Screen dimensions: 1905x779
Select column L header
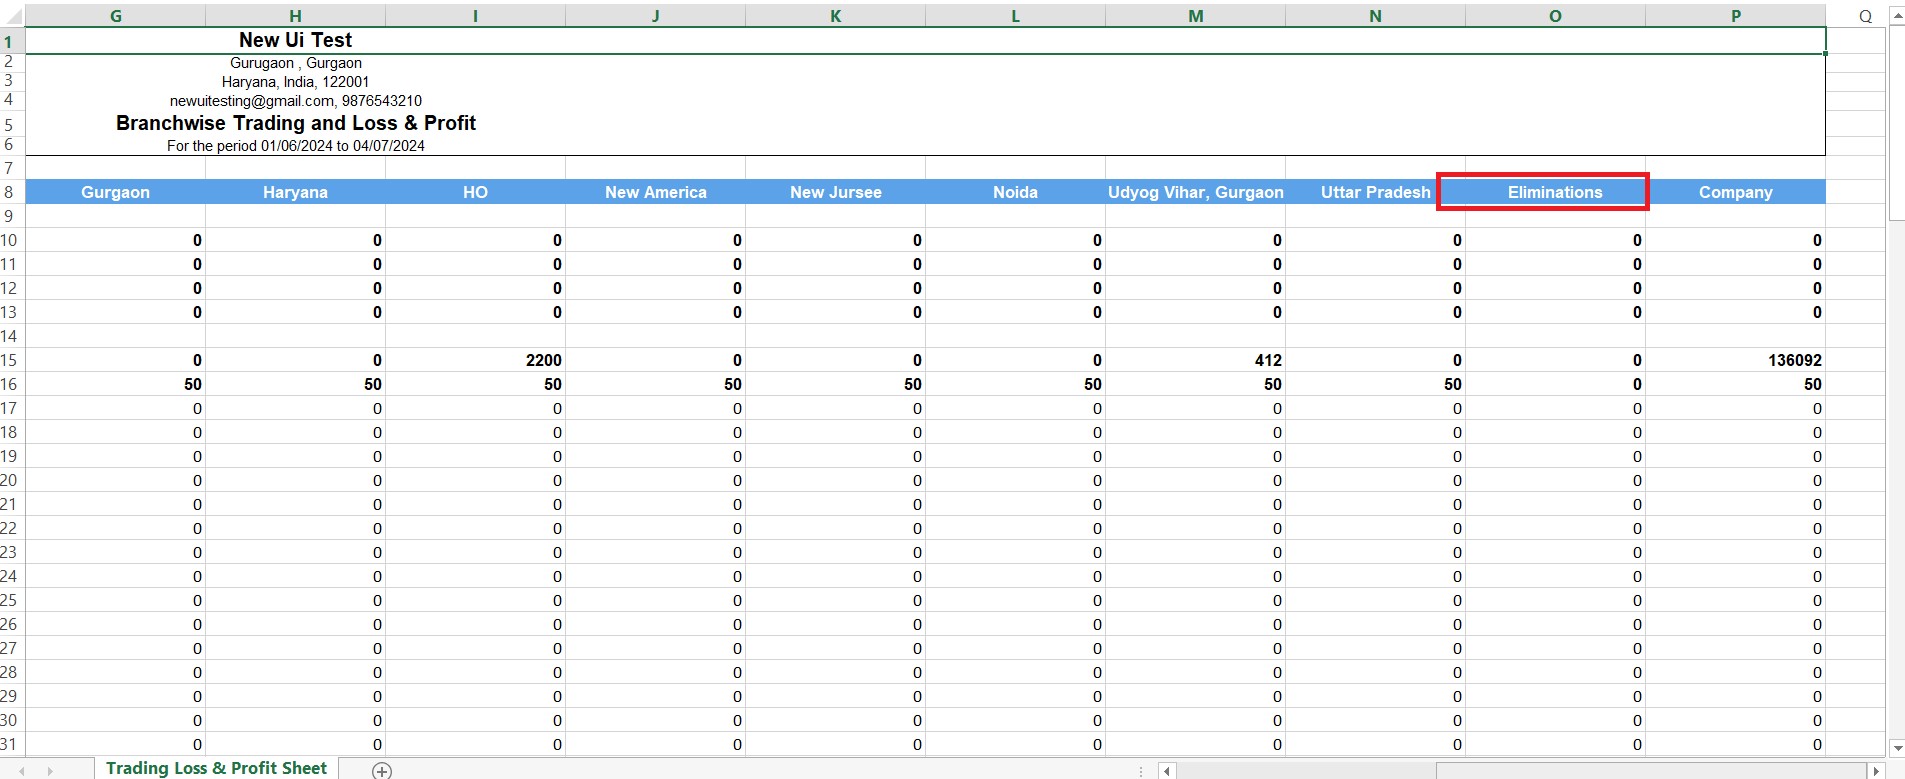point(1015,16)
